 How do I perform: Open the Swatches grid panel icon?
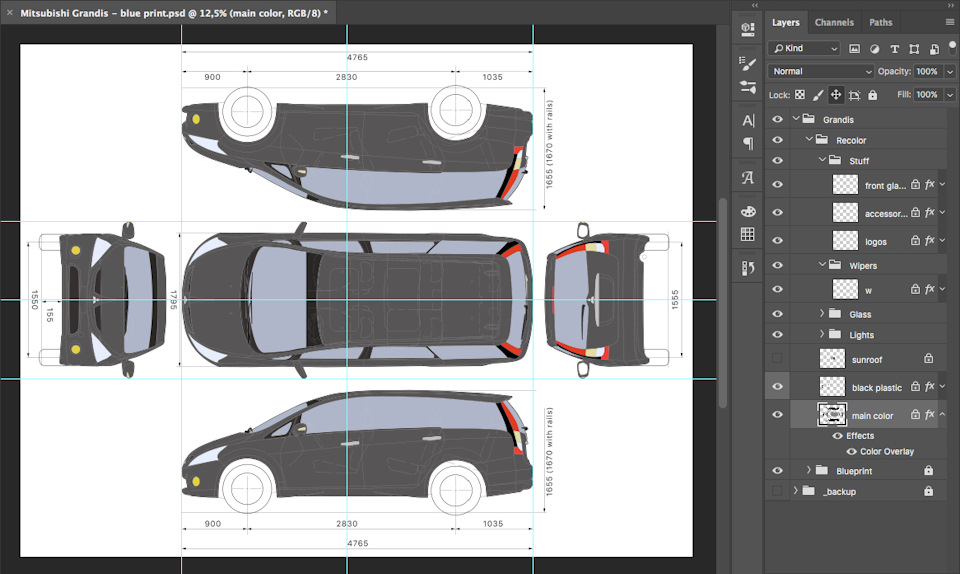(x=748, y=234)
